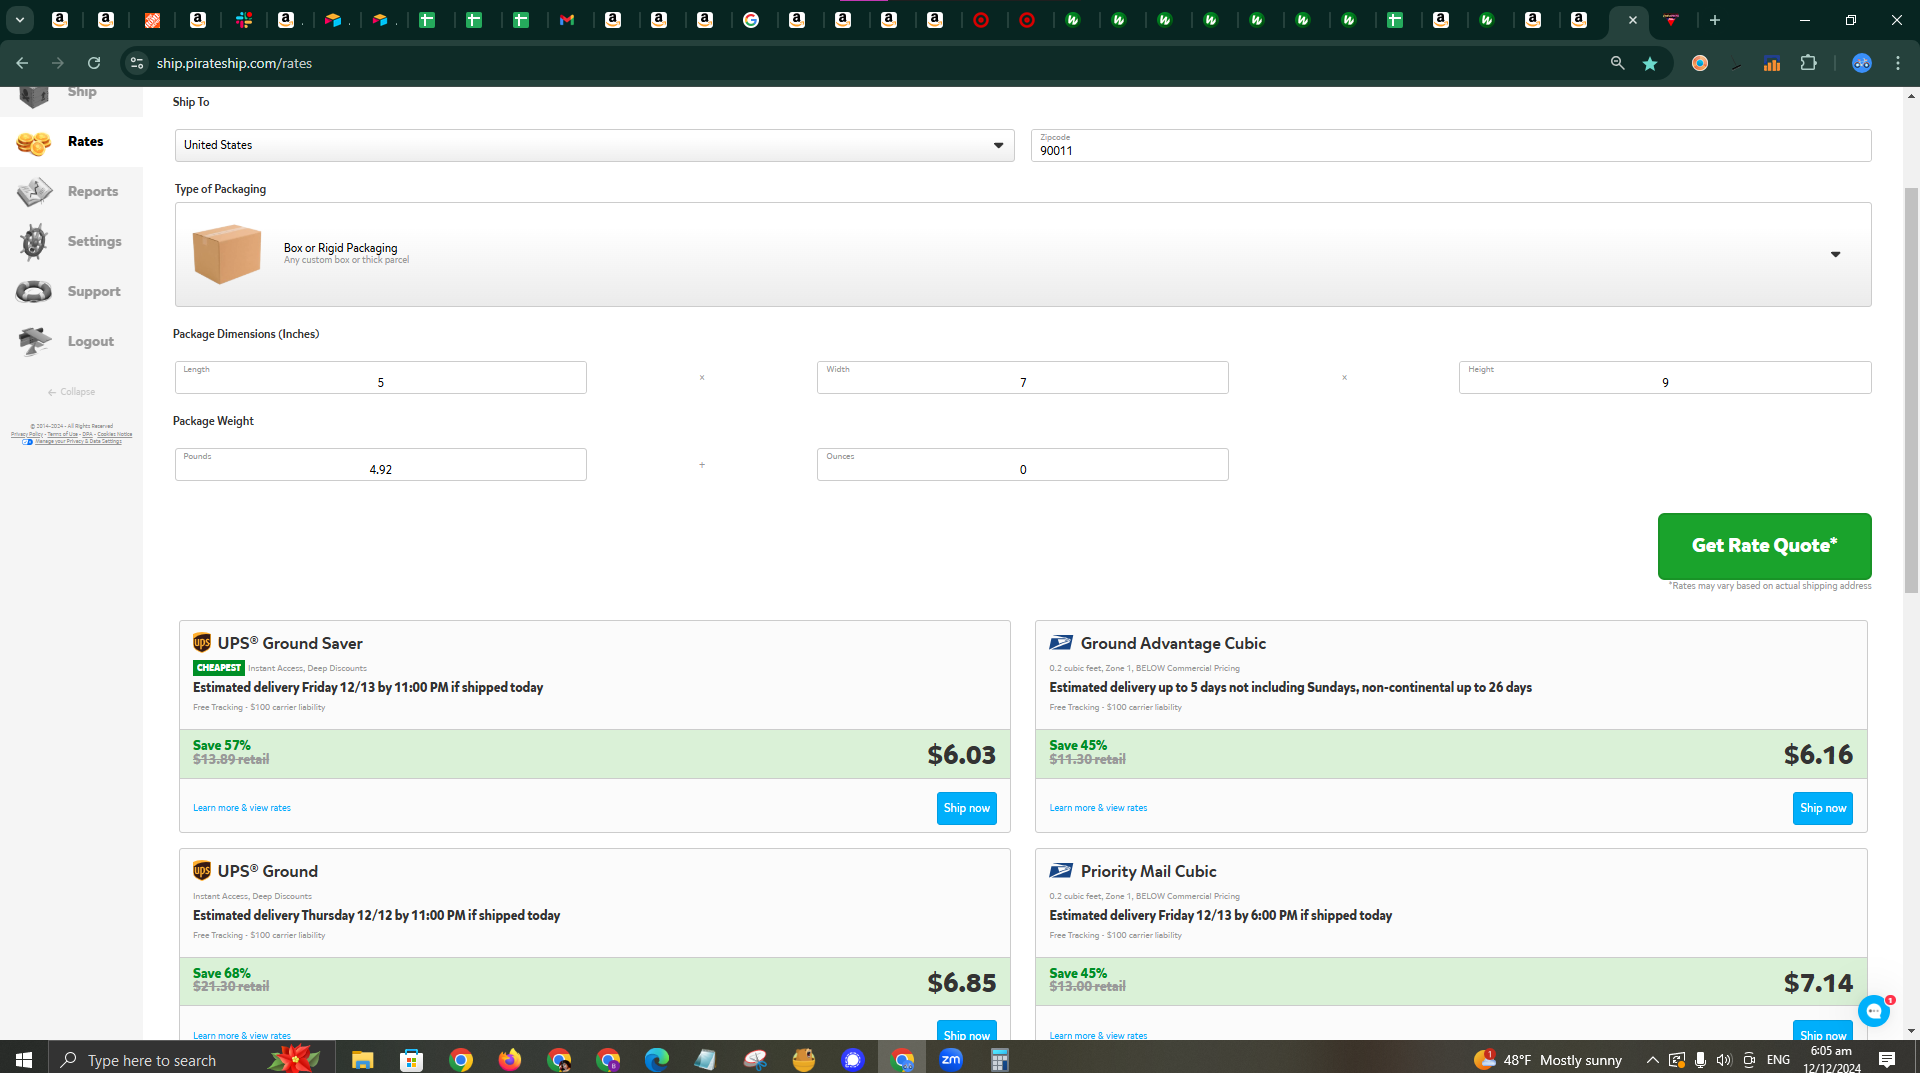1920x1073 pixels.
Task: Open a new browser tab
Action: pyautogui.click(x=1715, y=20)
